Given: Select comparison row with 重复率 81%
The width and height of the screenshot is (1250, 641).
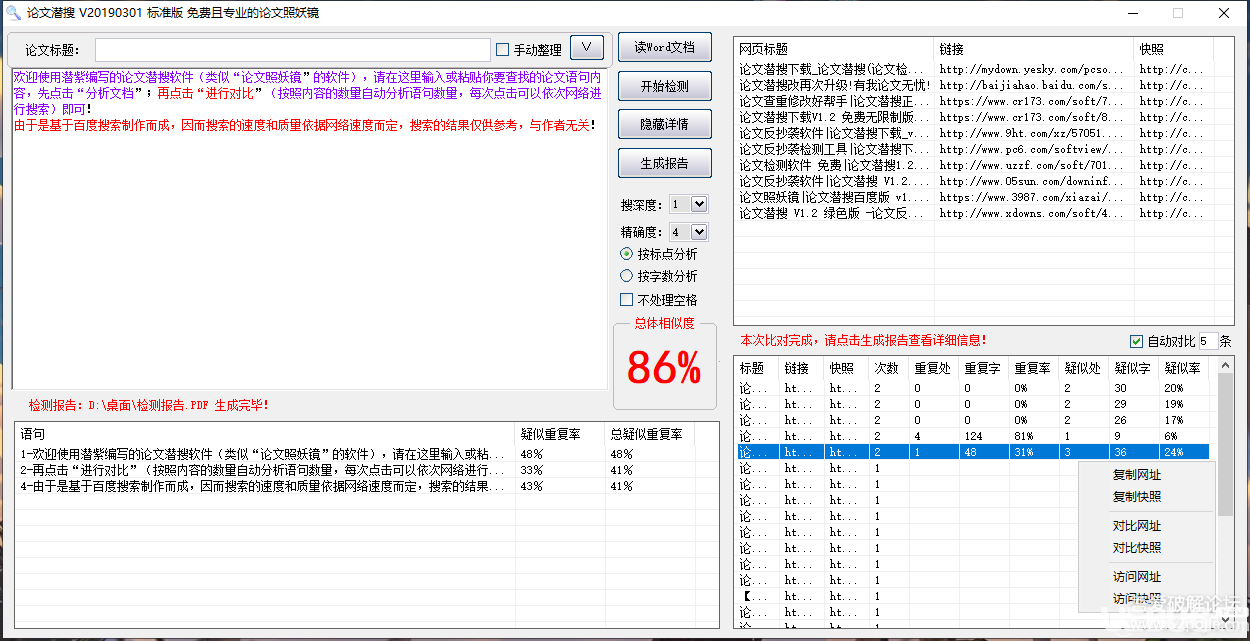Looking at the screenshot, I should coord(973,436).
